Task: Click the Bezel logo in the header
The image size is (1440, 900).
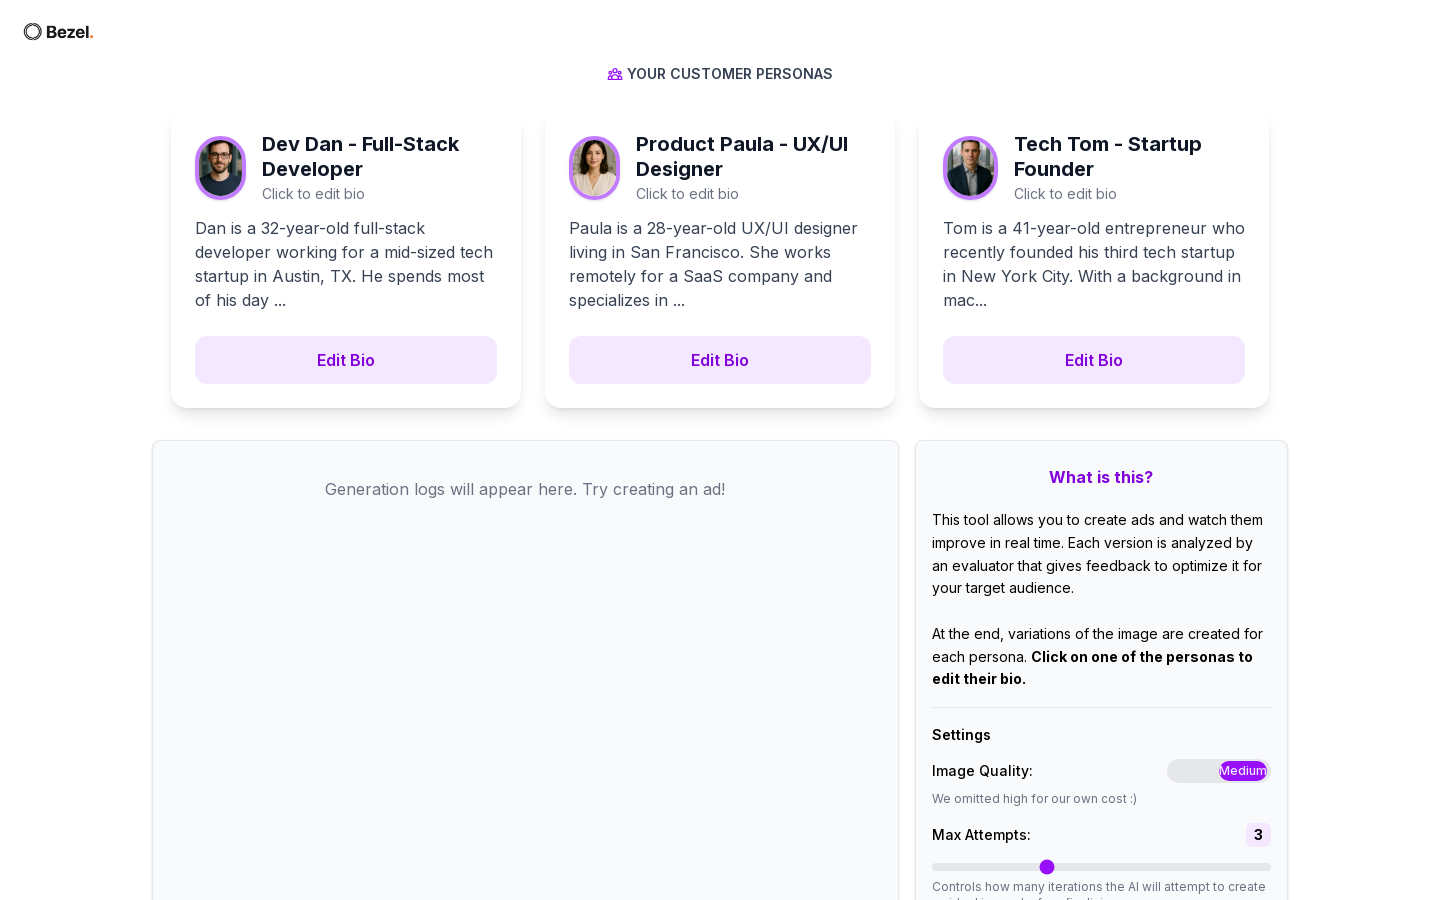Action: tap(58, 32)
